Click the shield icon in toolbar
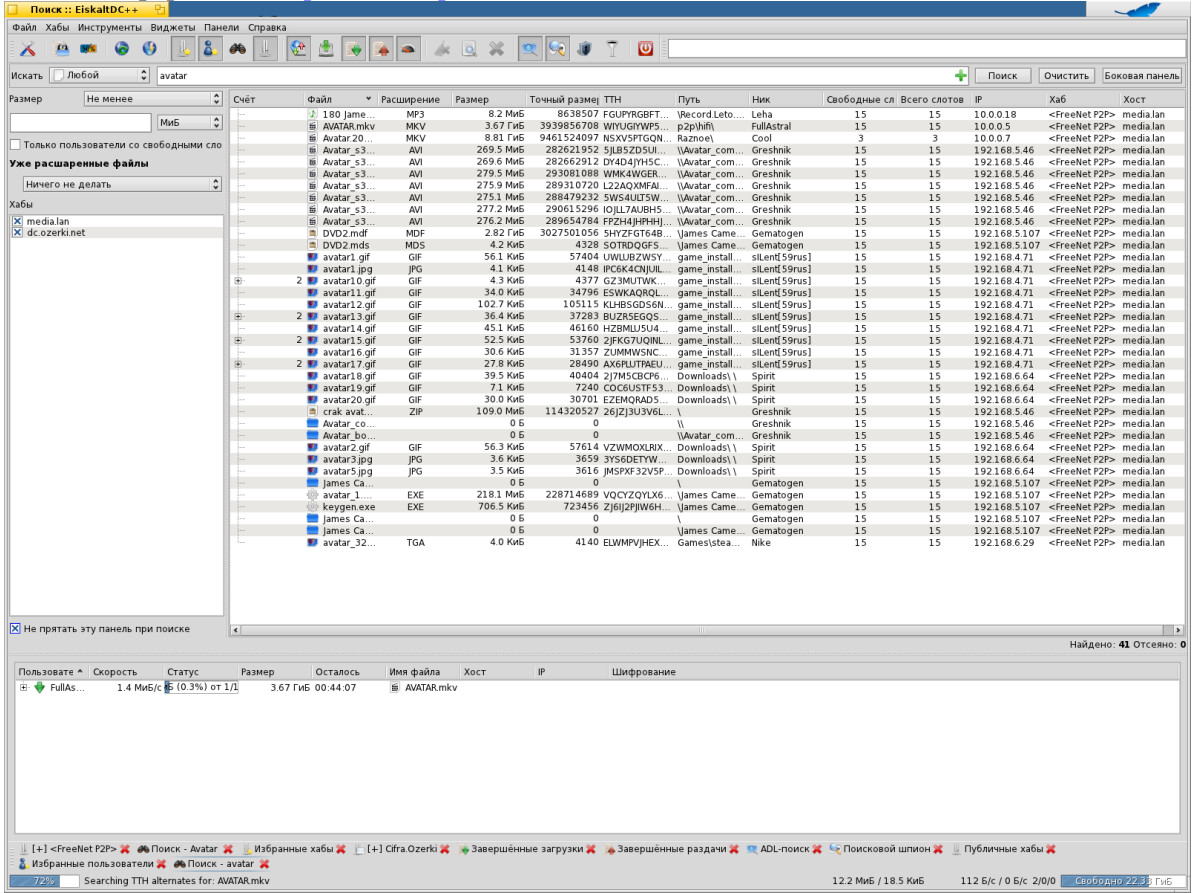Image resolution: width=1196 pixels, height=893 pixels. (x=586, y=48)
